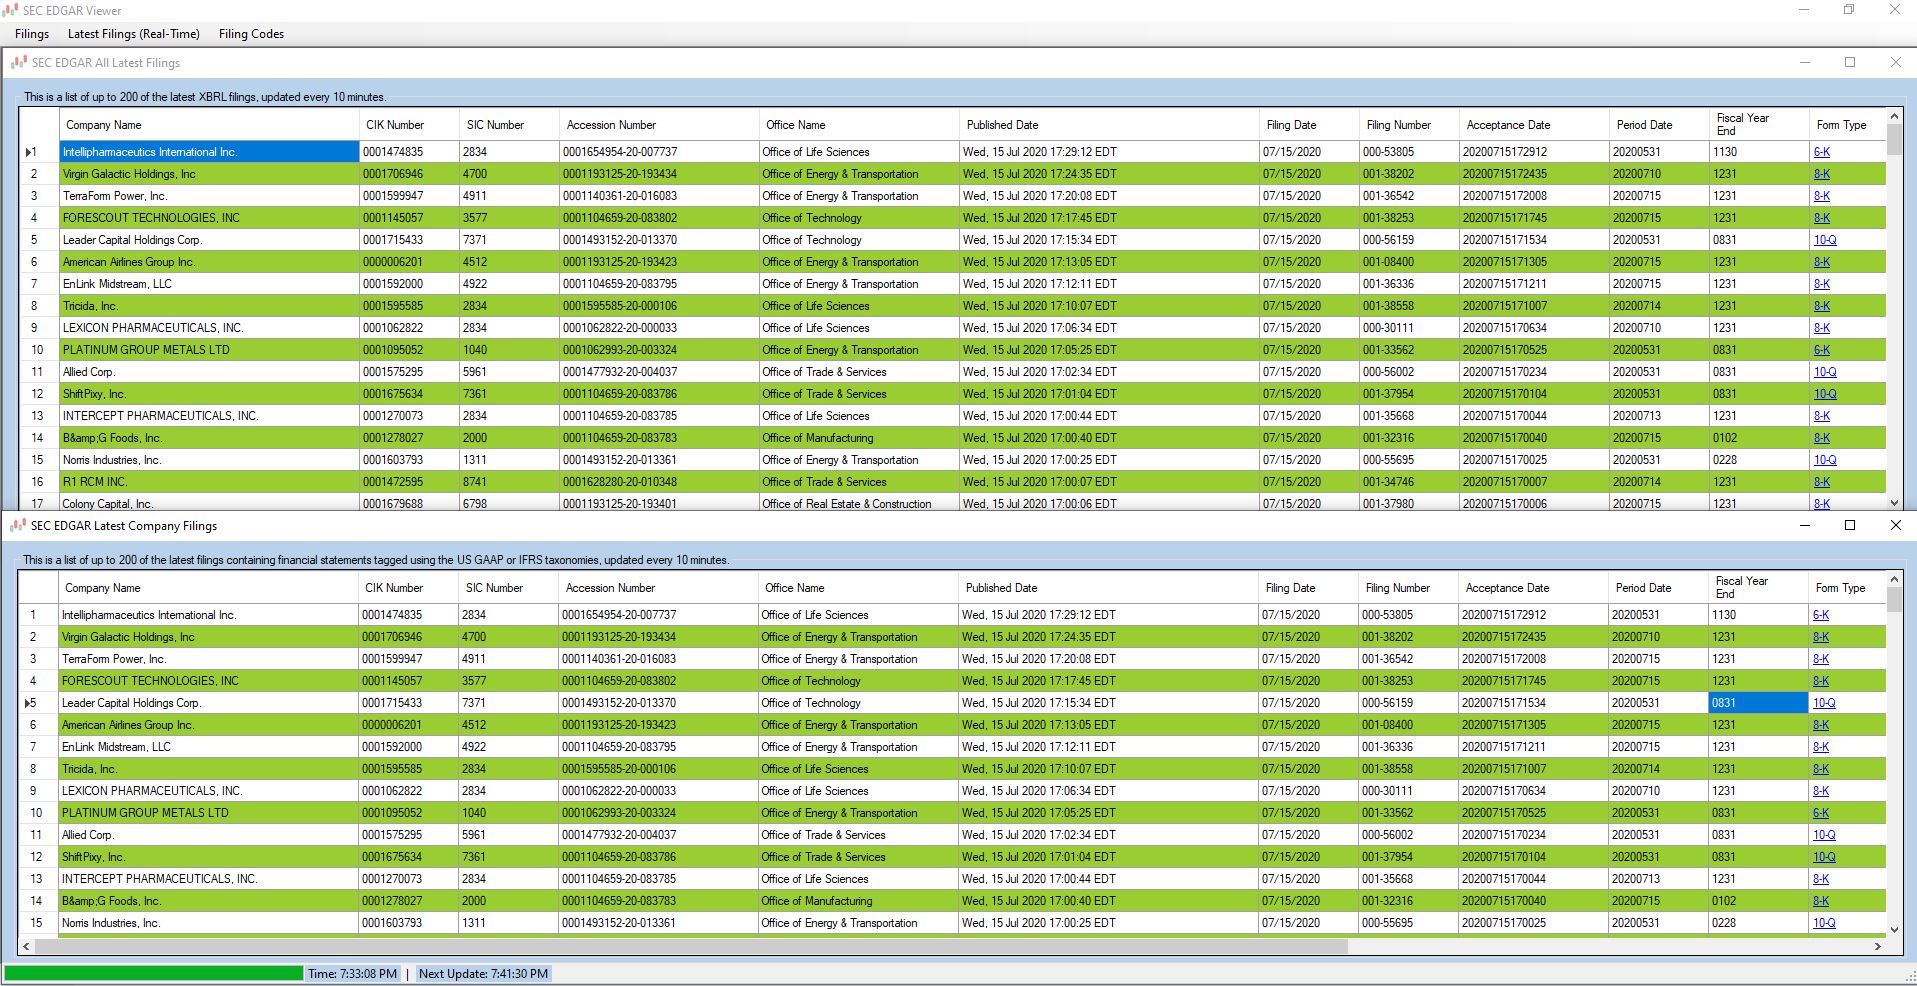
Task: Click right arrow of horizontal scrollbar in Latest Company Filings
Action: pos(1877,946)
